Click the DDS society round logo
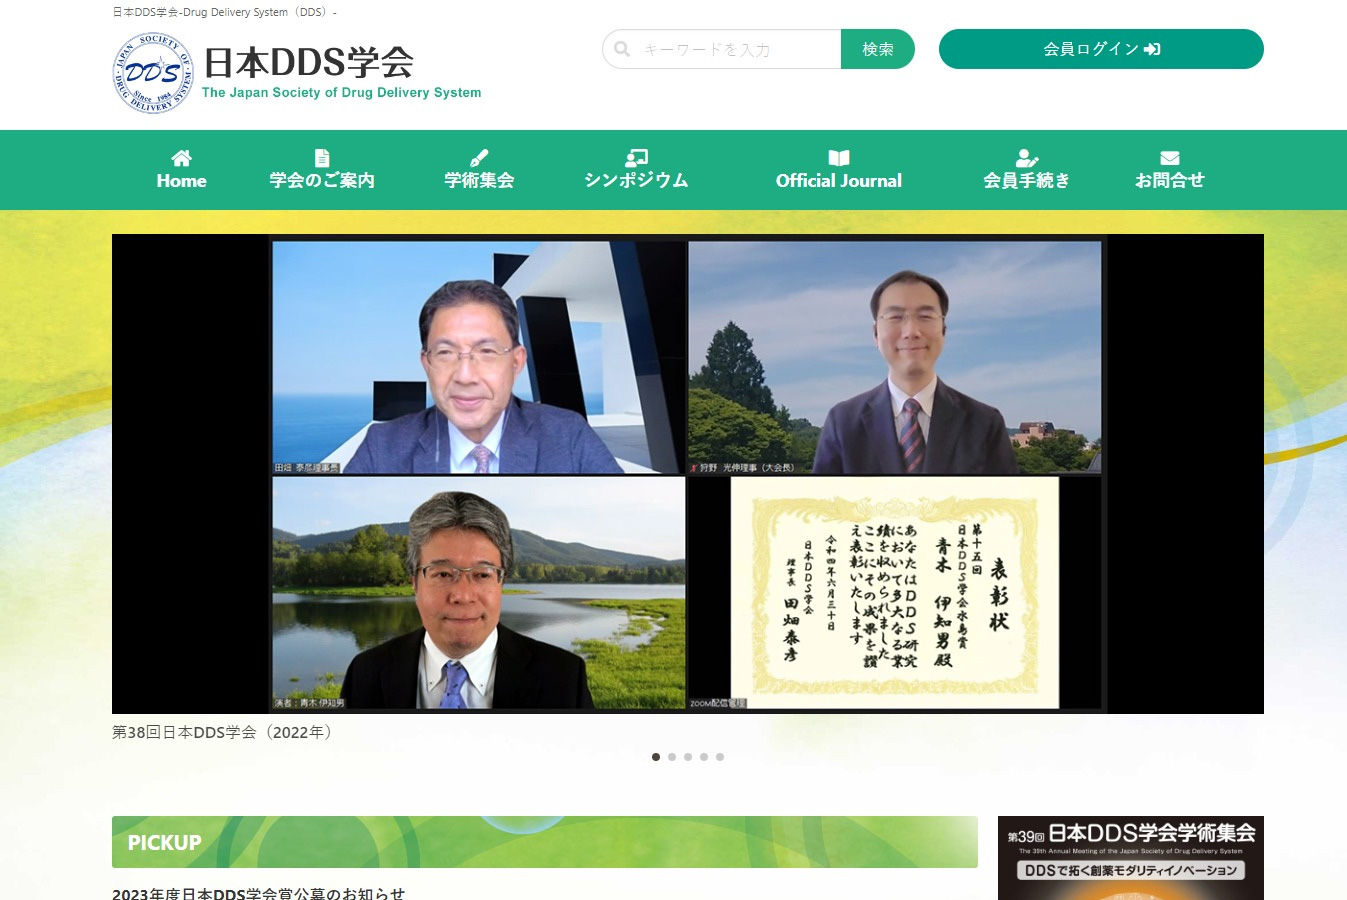 tap(153, 73)
